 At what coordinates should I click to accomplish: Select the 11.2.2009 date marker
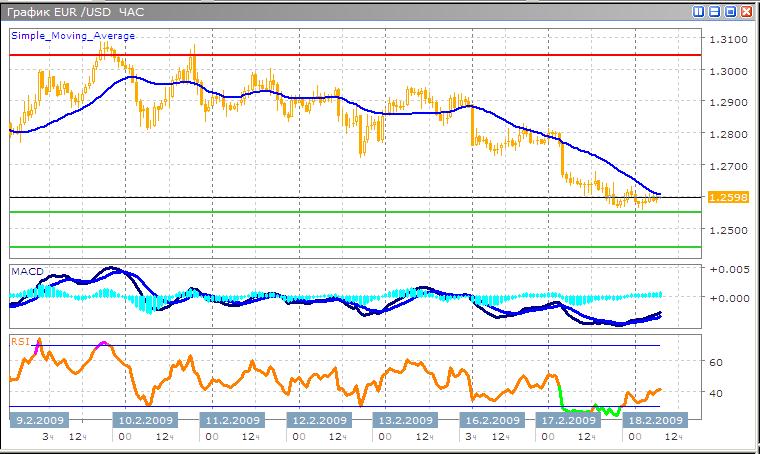tap(230, 420)
